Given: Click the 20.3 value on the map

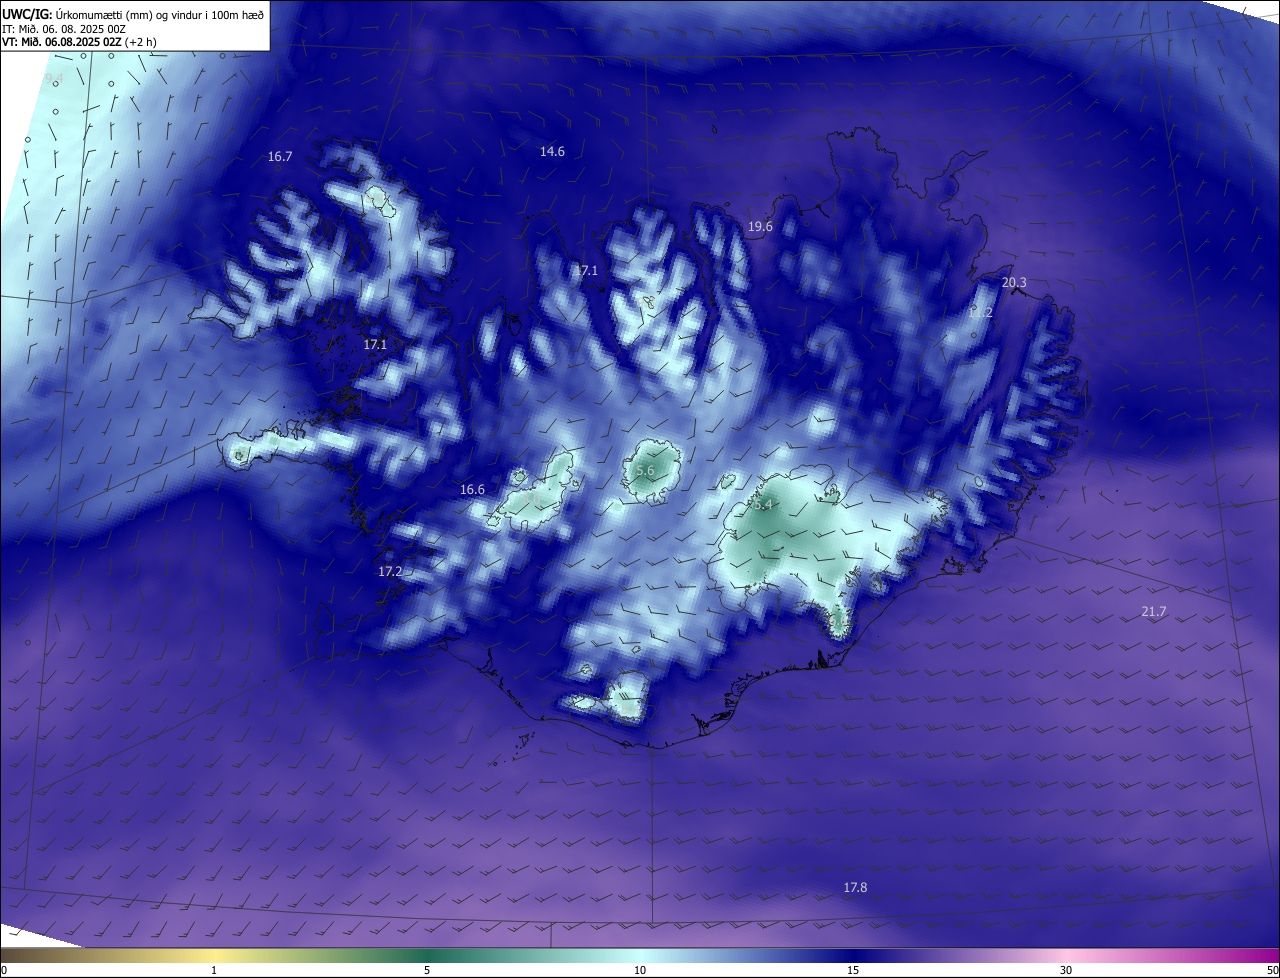Looking at the screenshot, I should pyautogui.click(x=1014, y=283).
